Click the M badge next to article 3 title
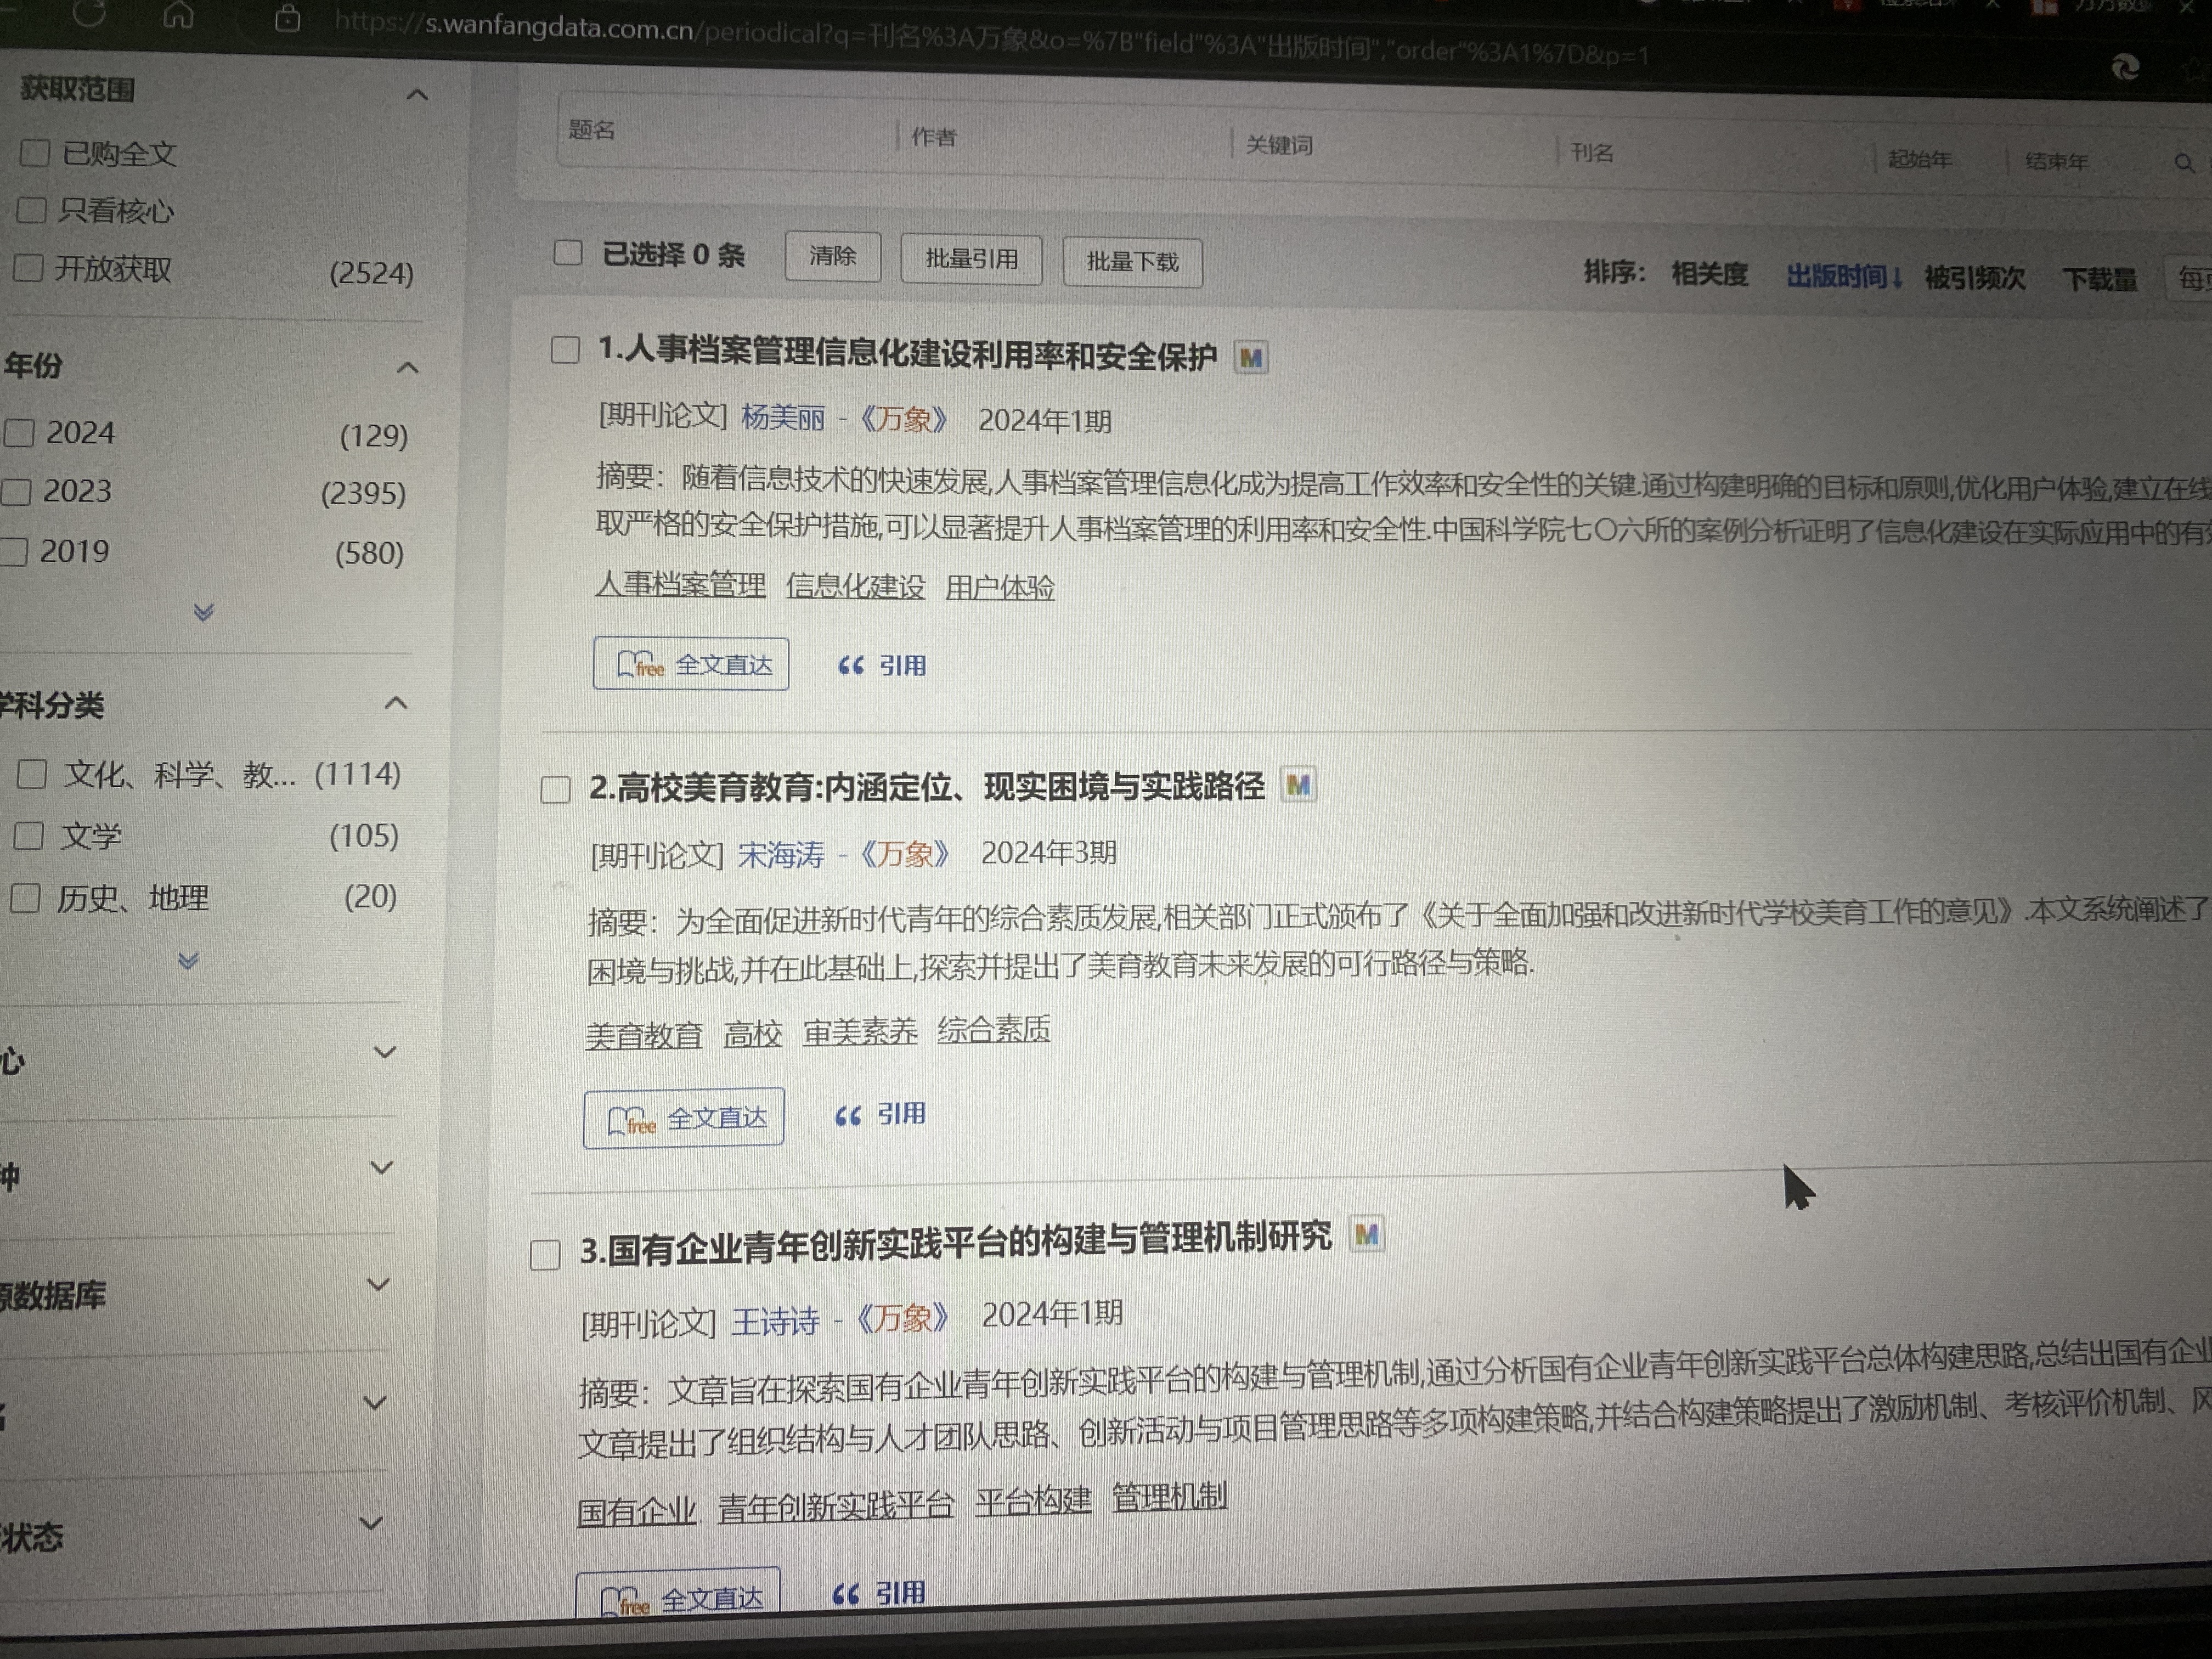 [x=1366, y=1235]
